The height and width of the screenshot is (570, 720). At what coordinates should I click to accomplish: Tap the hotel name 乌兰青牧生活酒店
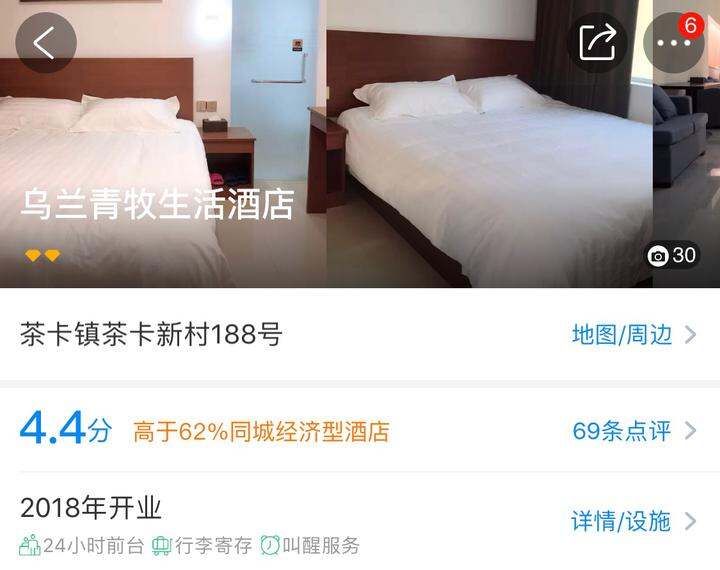(157, 204)
